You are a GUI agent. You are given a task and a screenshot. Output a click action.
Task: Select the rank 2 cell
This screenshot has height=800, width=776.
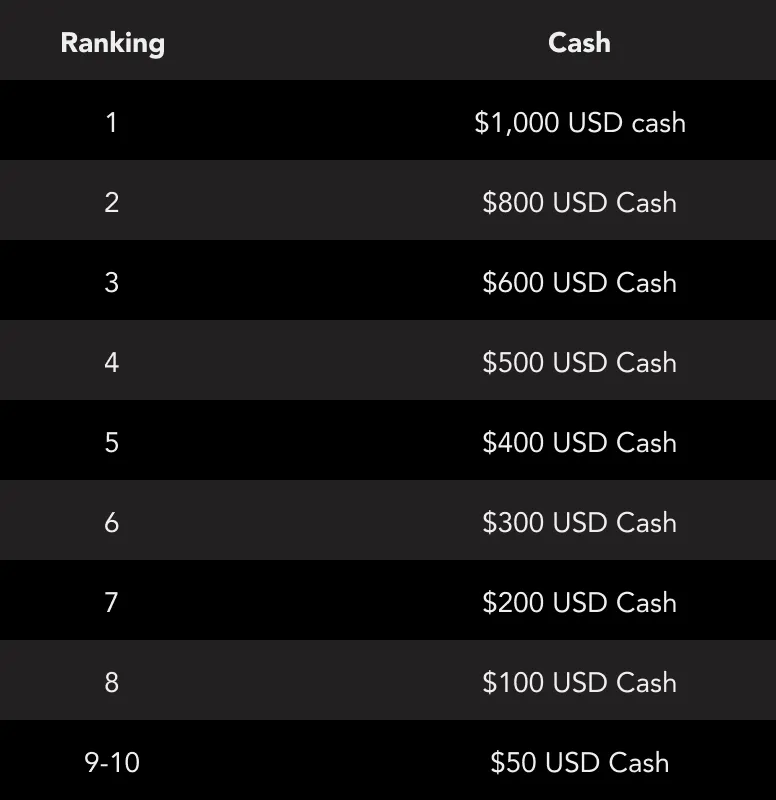pos(111,203)
